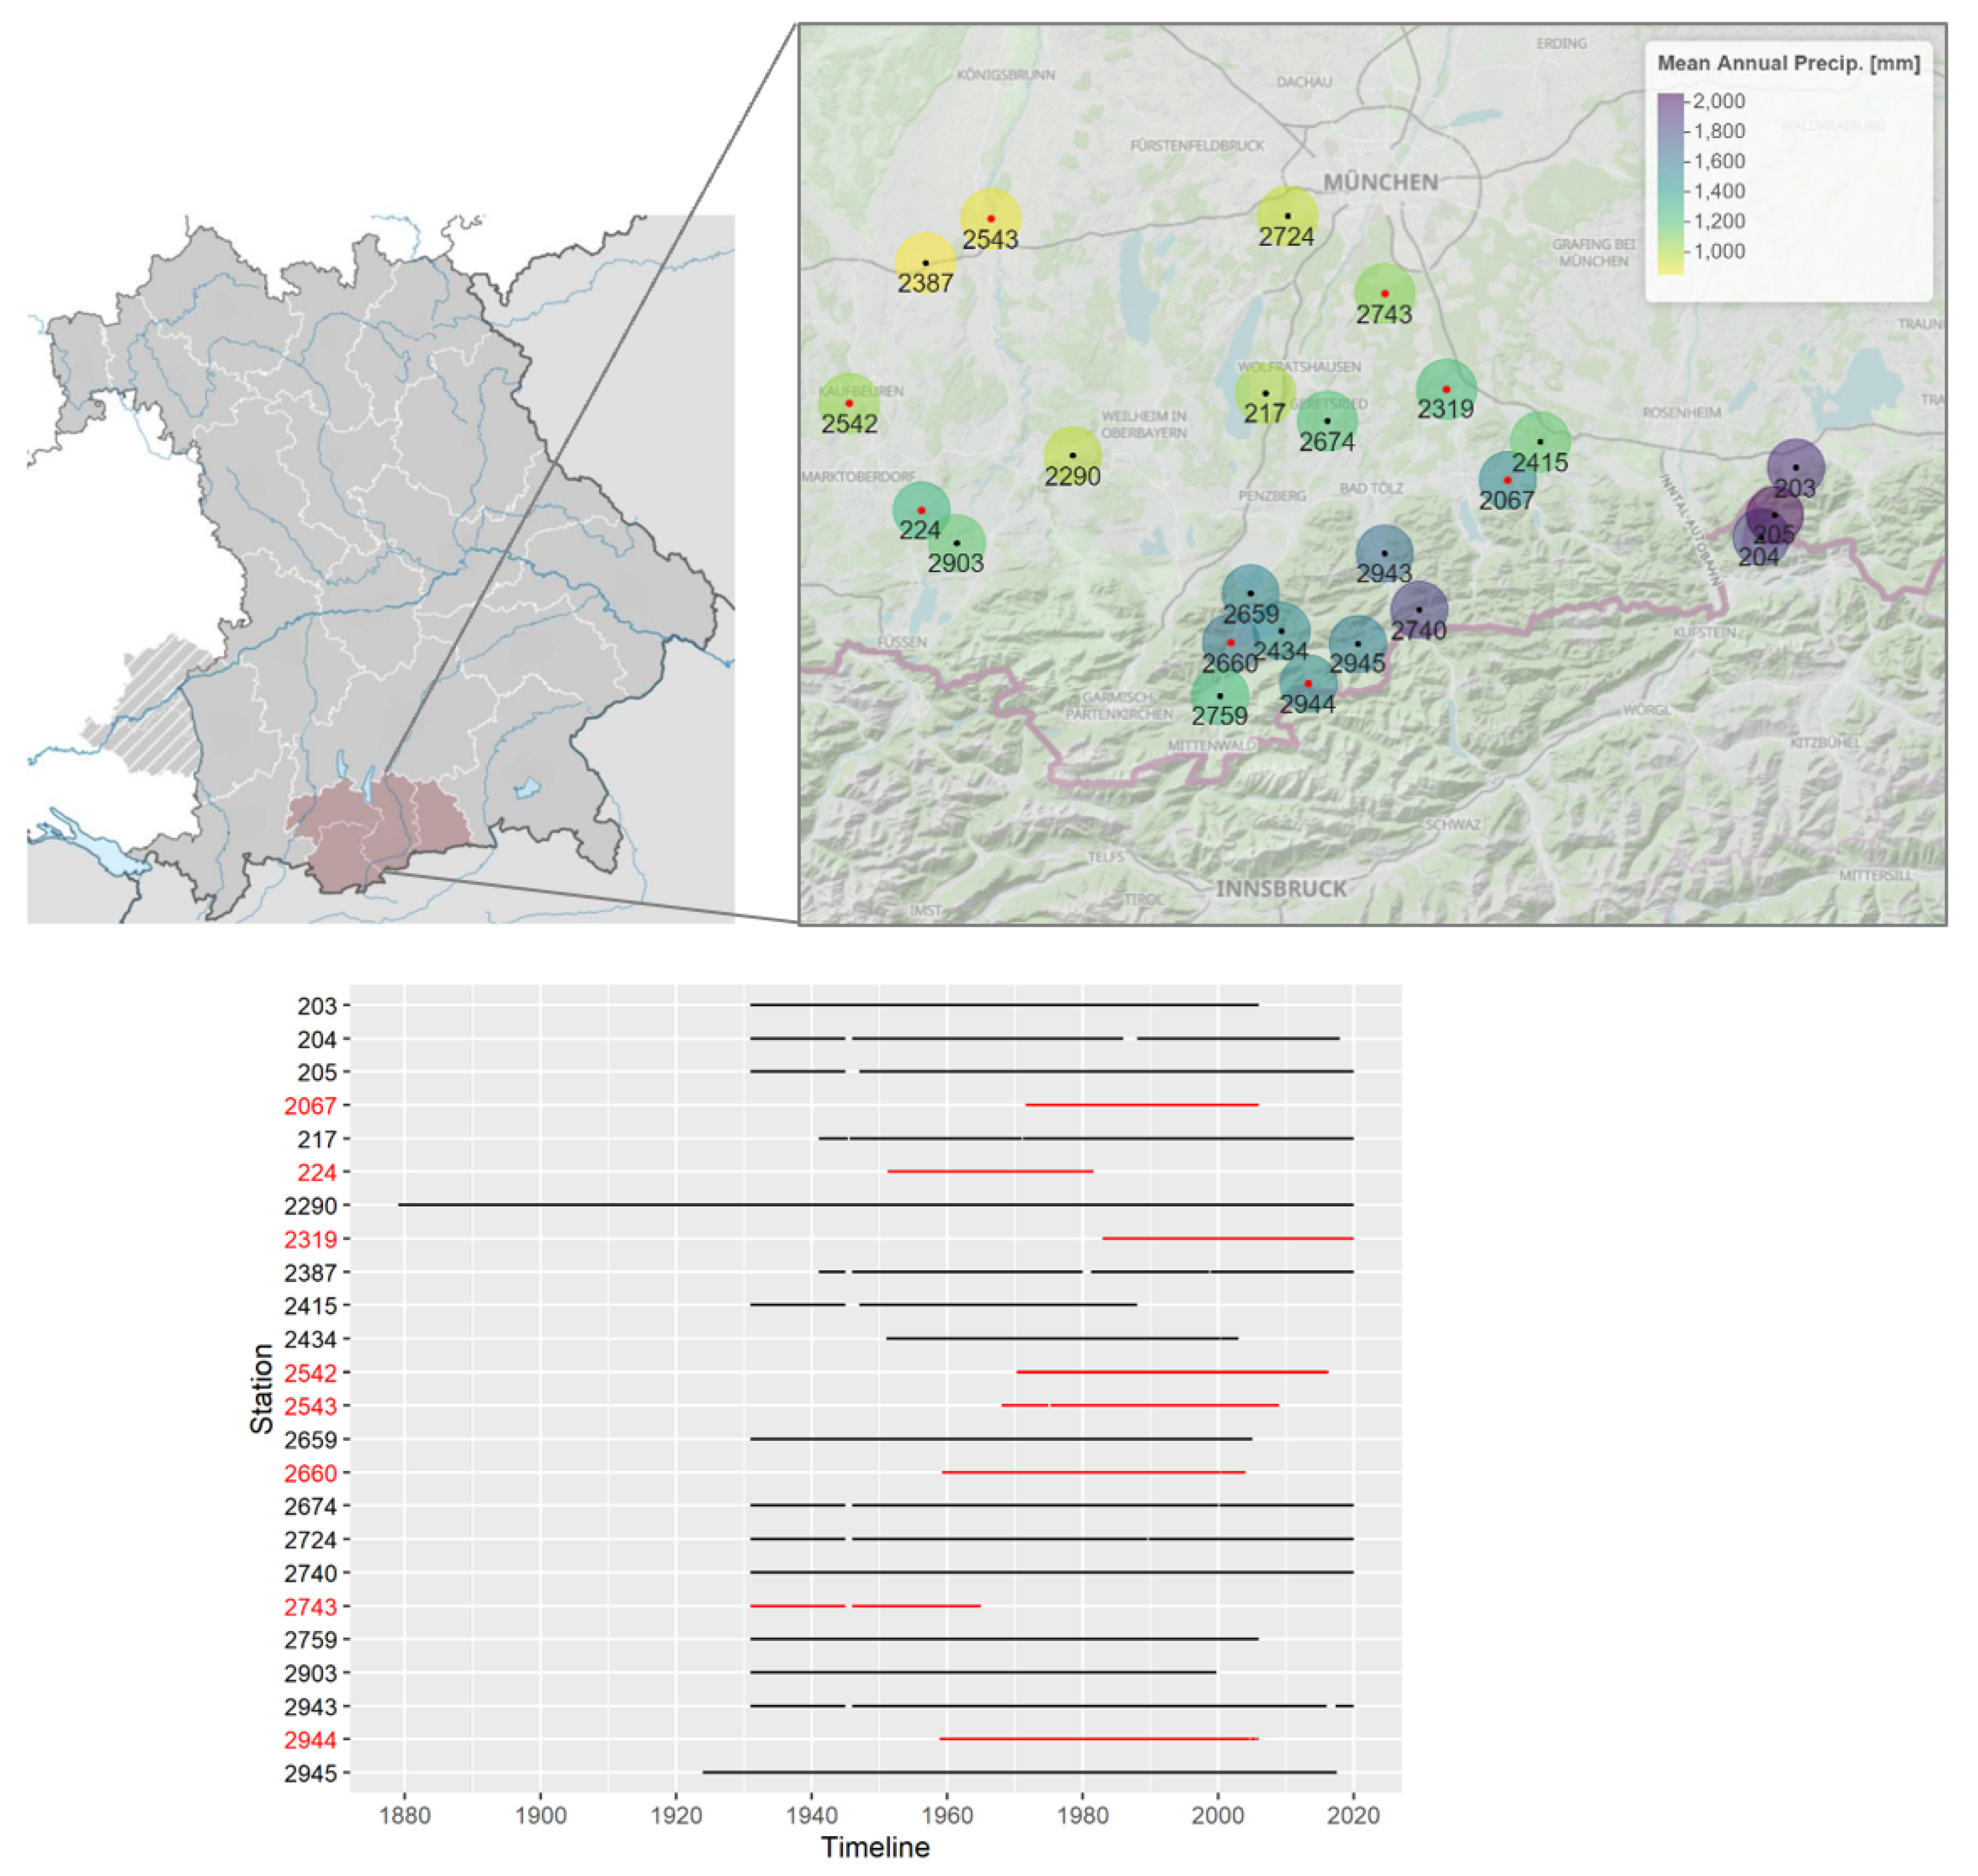Viewport: 1978px width, 1876px height.
Task: Select the 2290 station timeline bar
Action: coord(875,1205)
